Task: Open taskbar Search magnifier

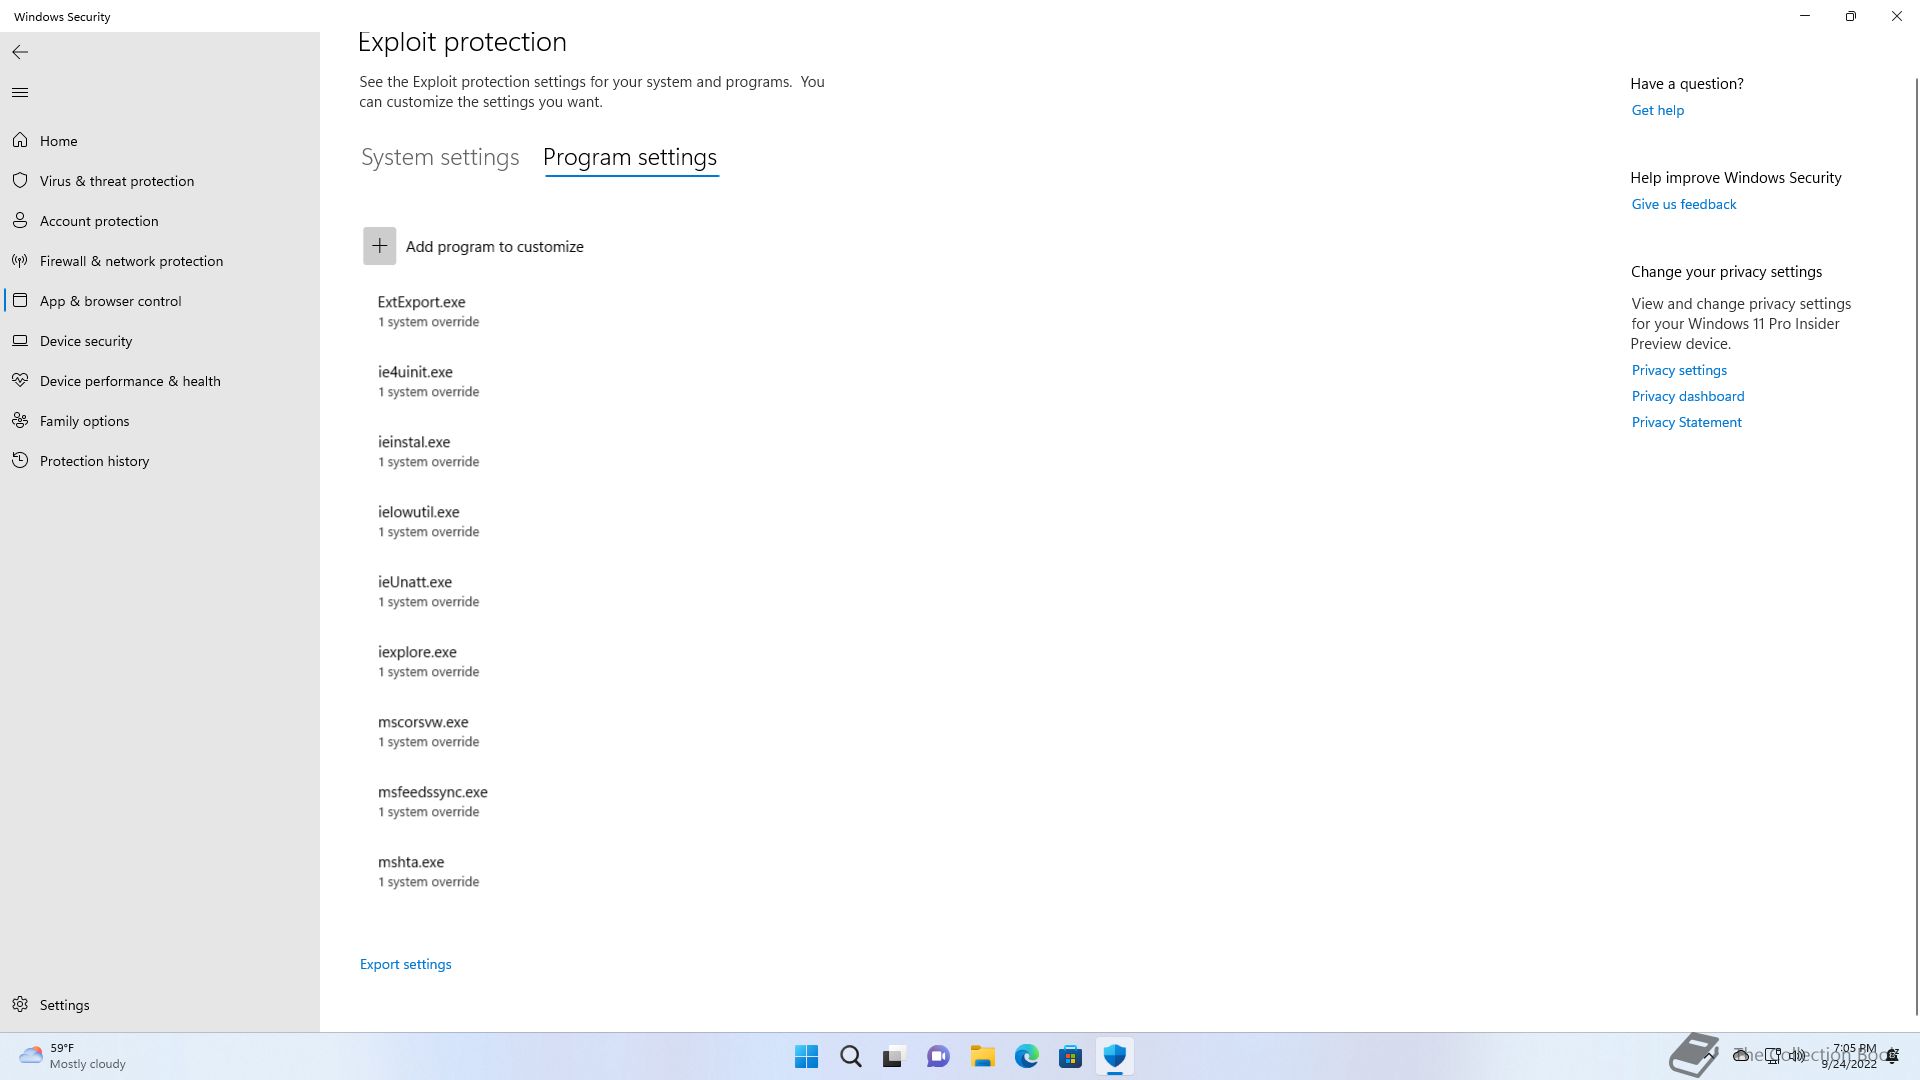Action: [x=851, y=1056]
